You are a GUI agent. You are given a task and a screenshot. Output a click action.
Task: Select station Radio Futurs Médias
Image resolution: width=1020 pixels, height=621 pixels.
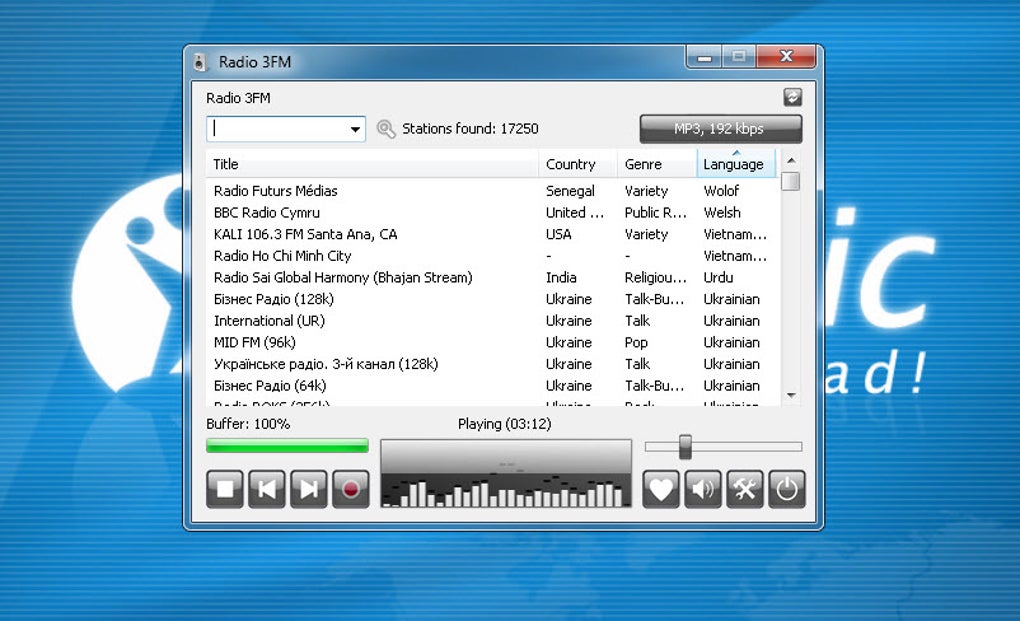click(275, 191)
